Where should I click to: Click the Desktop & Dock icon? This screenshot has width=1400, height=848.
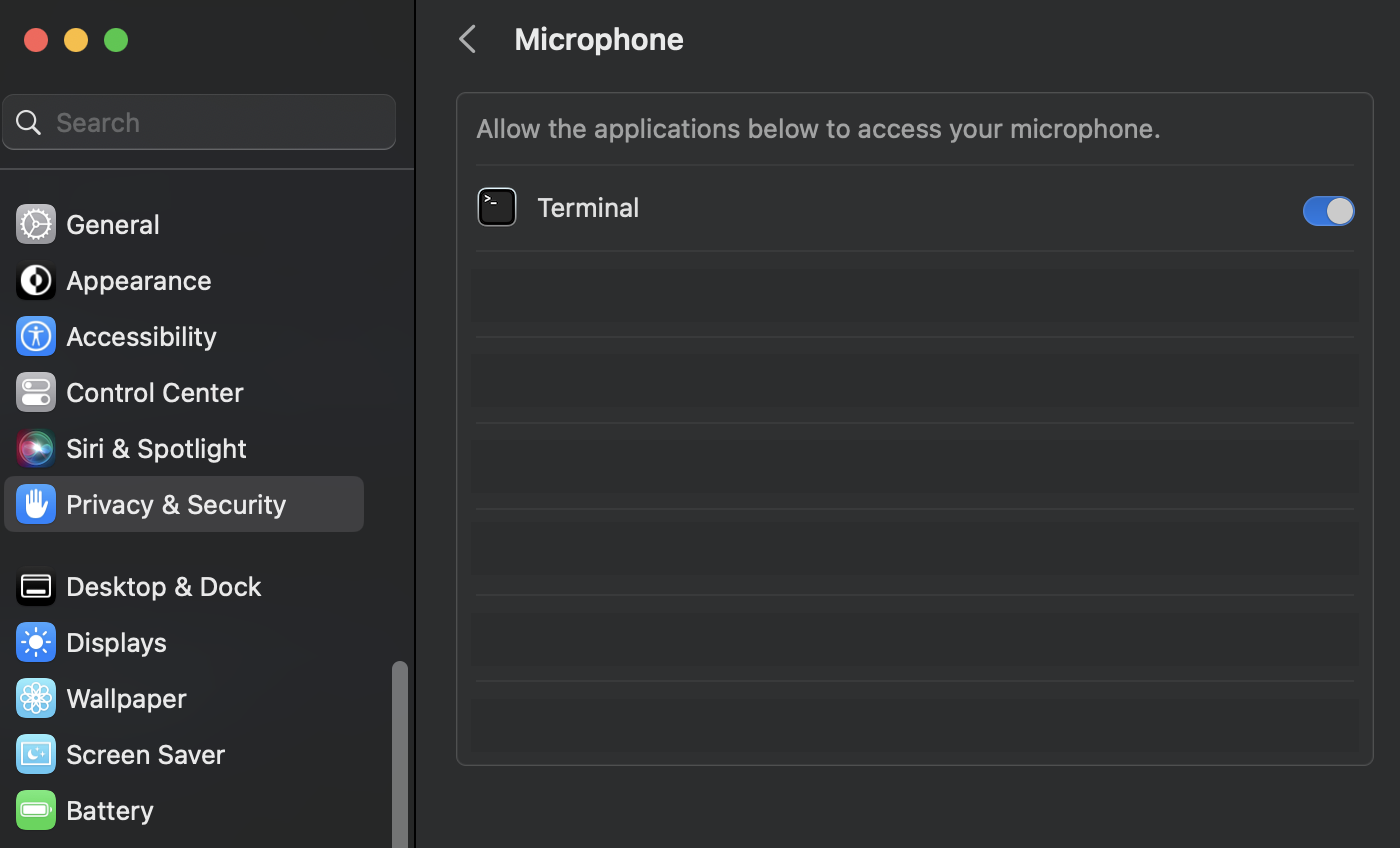36,586
